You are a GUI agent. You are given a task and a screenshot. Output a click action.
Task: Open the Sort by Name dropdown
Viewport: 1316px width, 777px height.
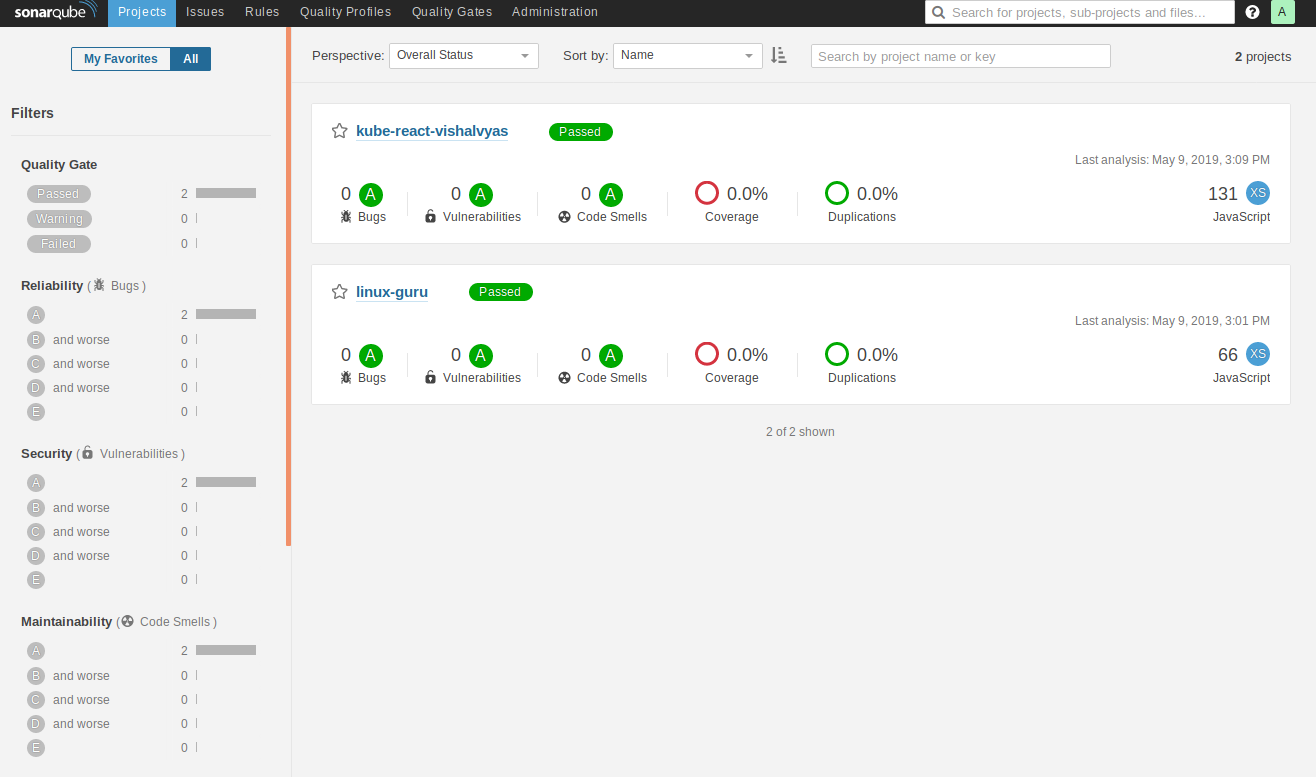pyautogui.click(x=688, y=56)
